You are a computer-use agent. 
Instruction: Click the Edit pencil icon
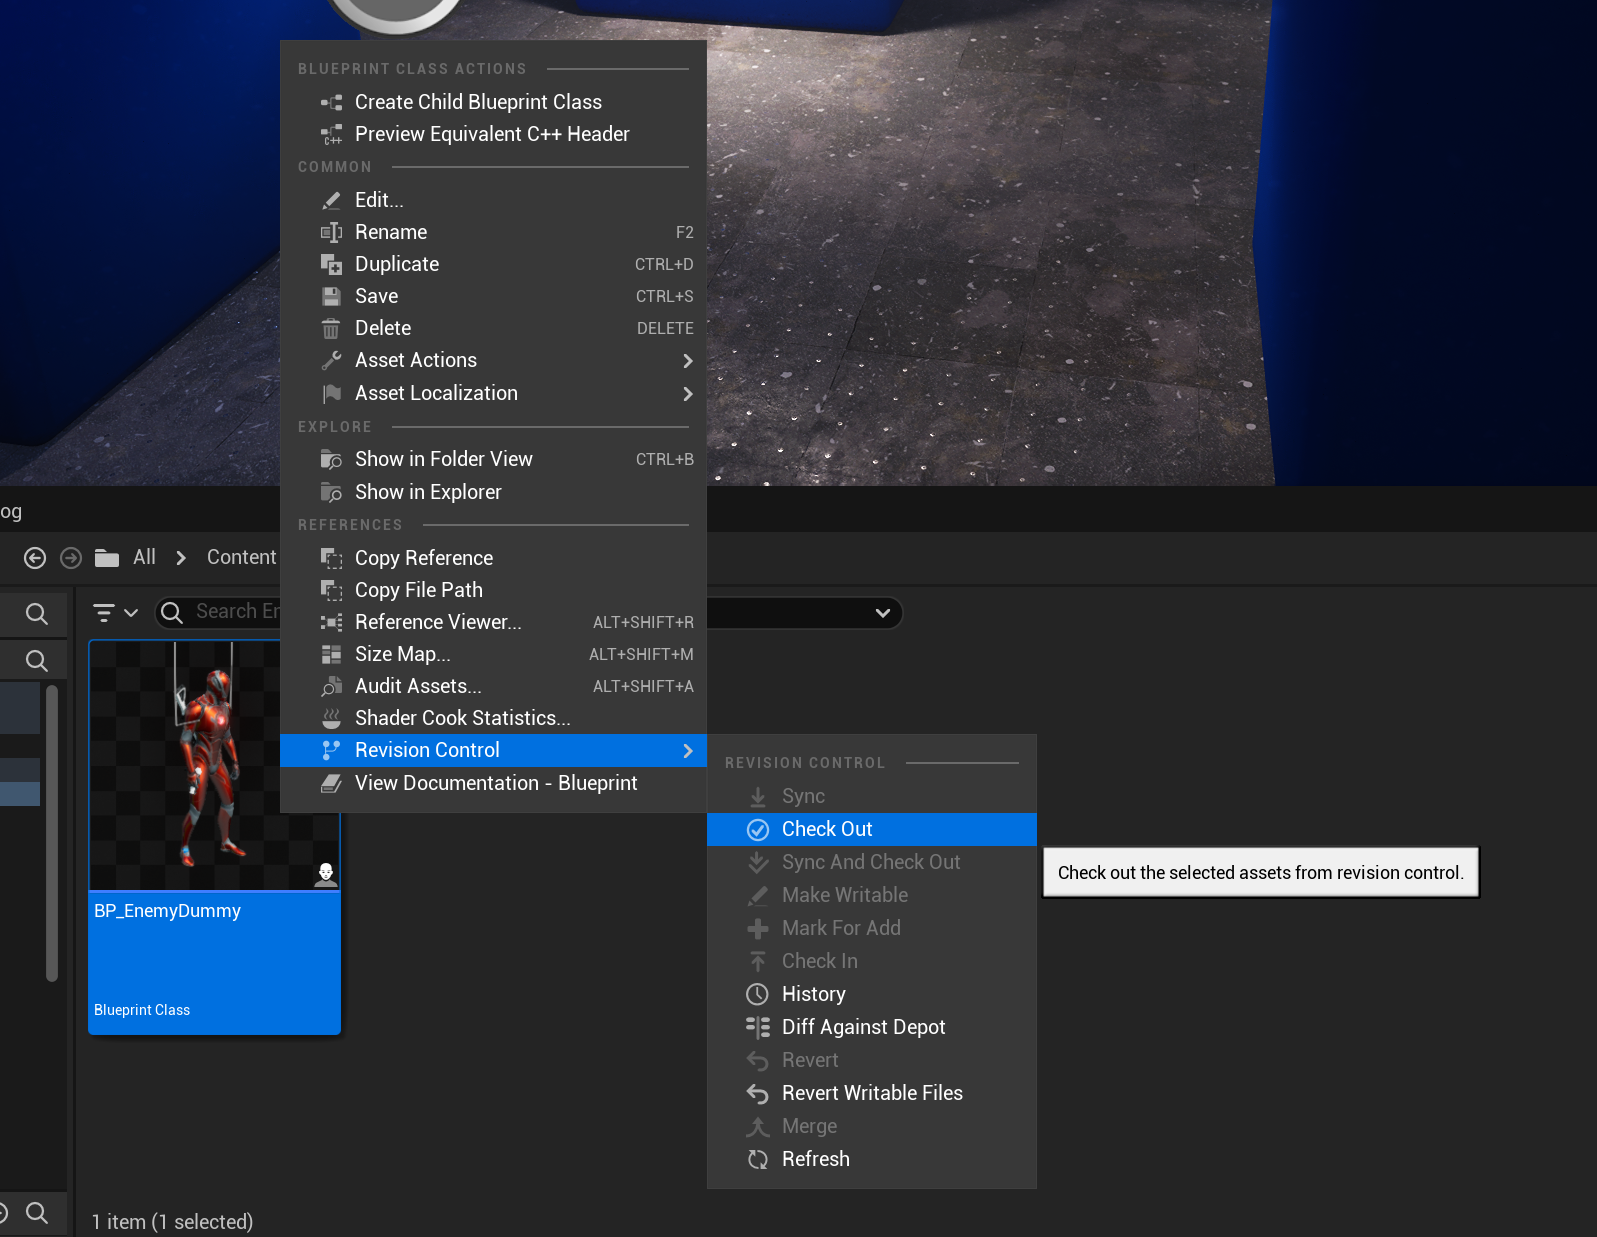[331, 200]
